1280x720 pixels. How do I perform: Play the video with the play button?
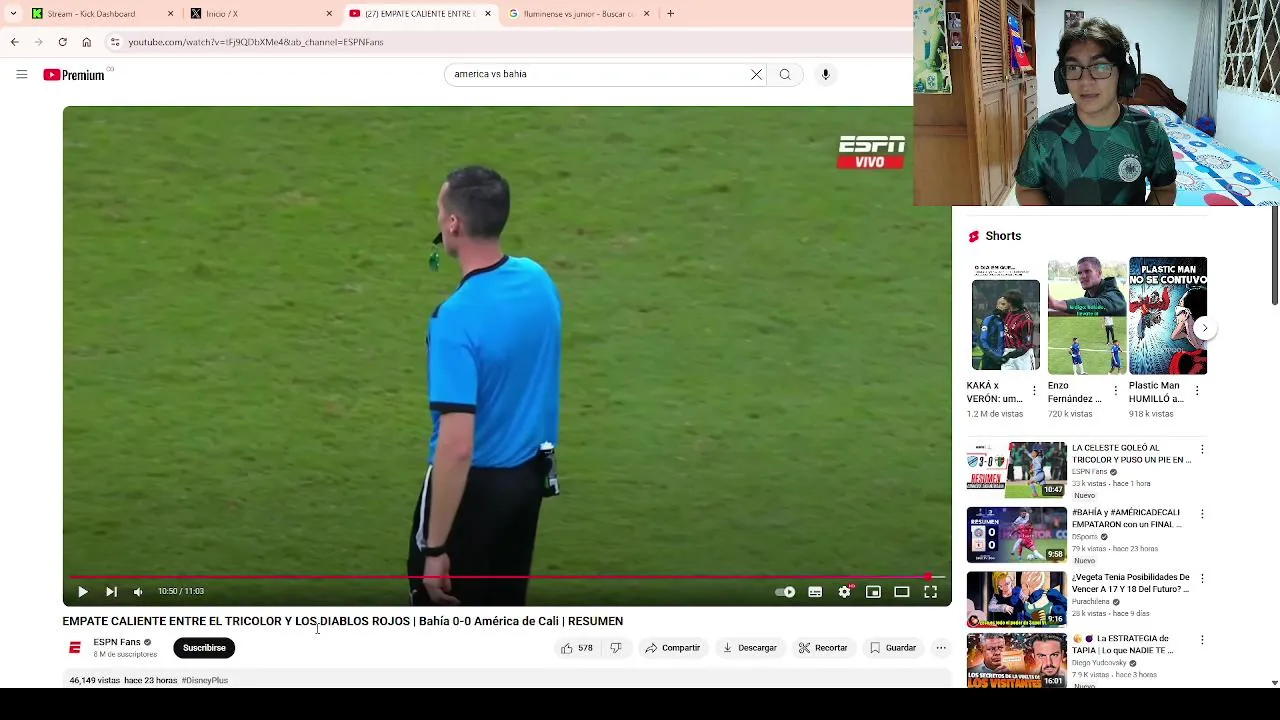click(83, 592)
